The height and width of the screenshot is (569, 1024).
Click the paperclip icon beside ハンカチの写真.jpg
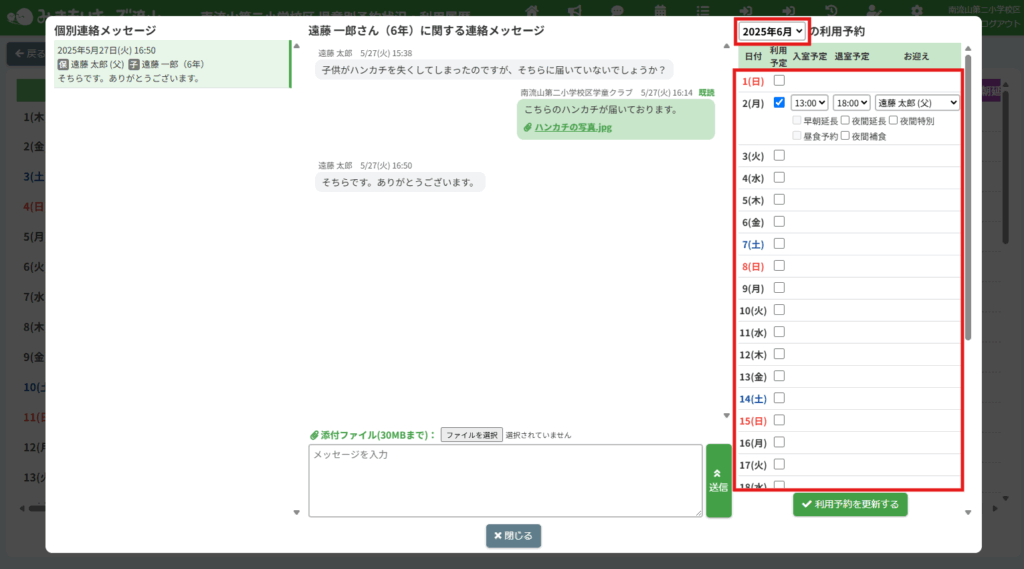(528, 128)
